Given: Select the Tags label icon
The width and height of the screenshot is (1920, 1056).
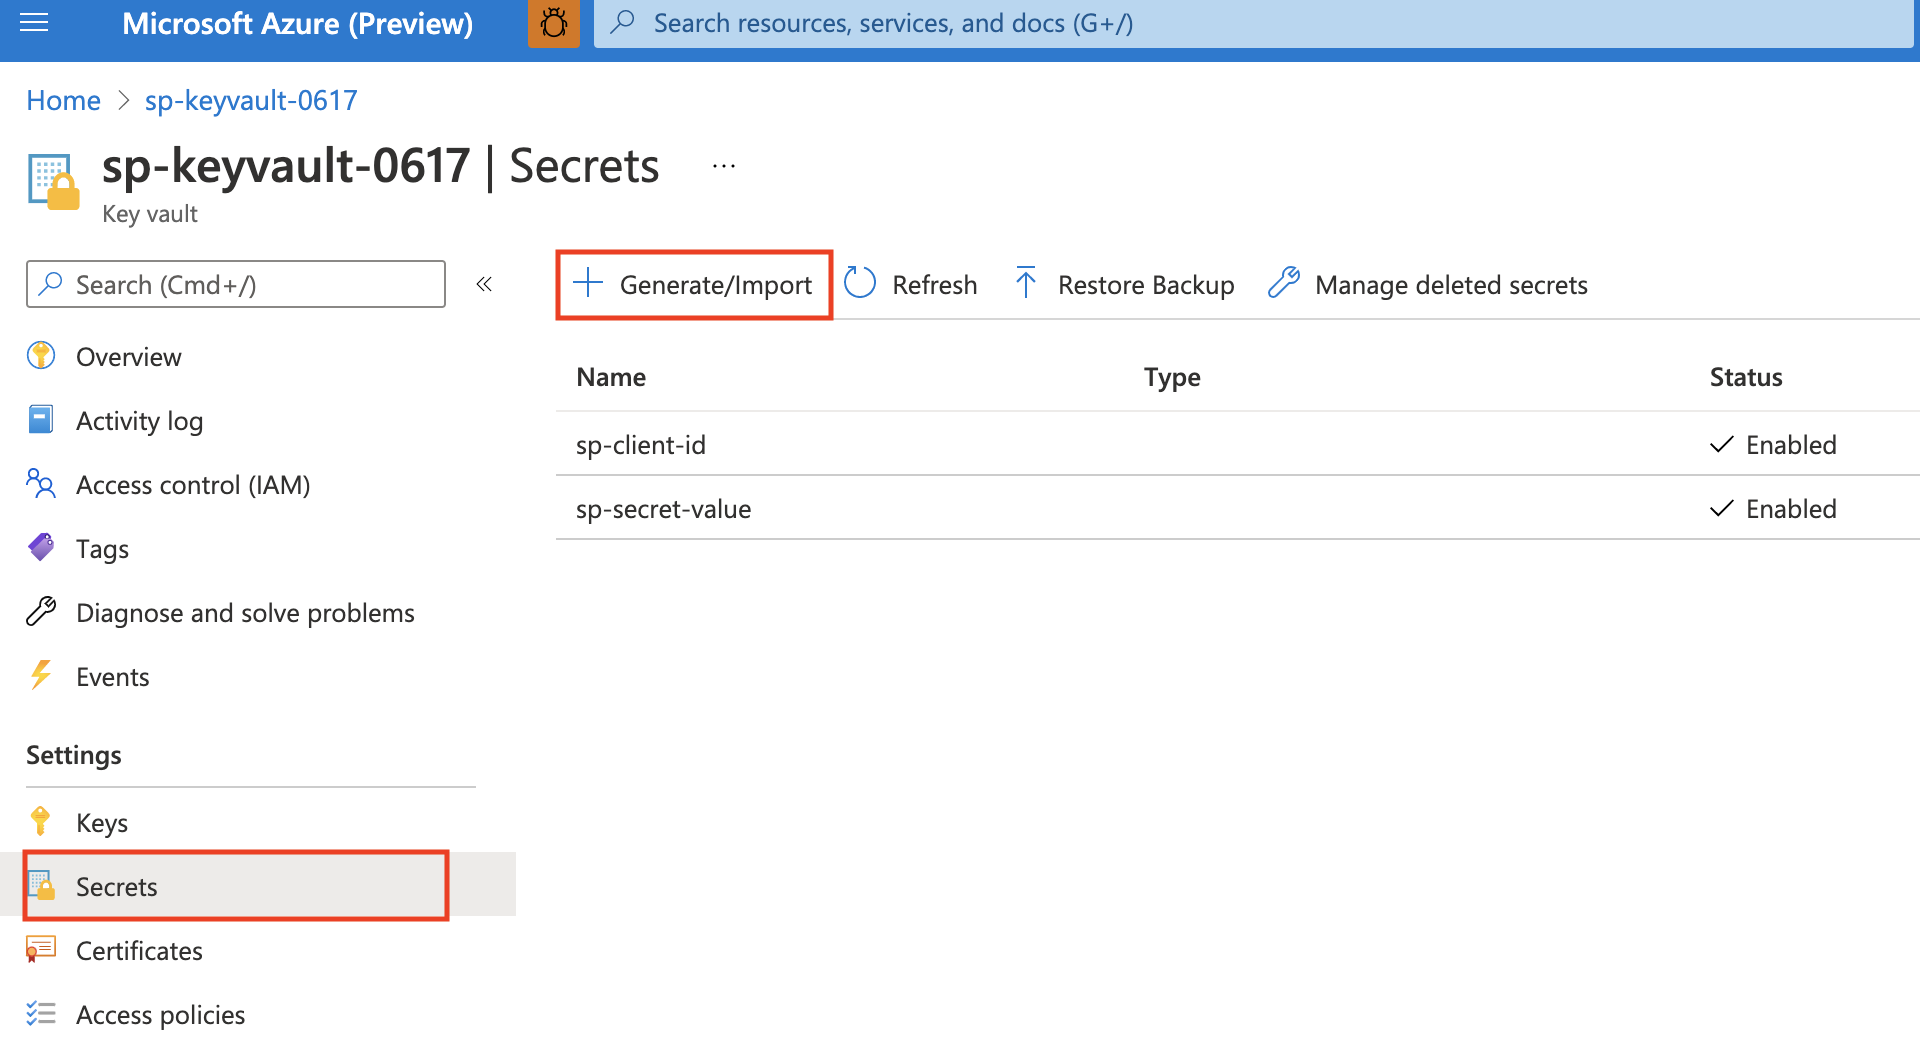Looking at the screenshot, I should tap(40, 548).
